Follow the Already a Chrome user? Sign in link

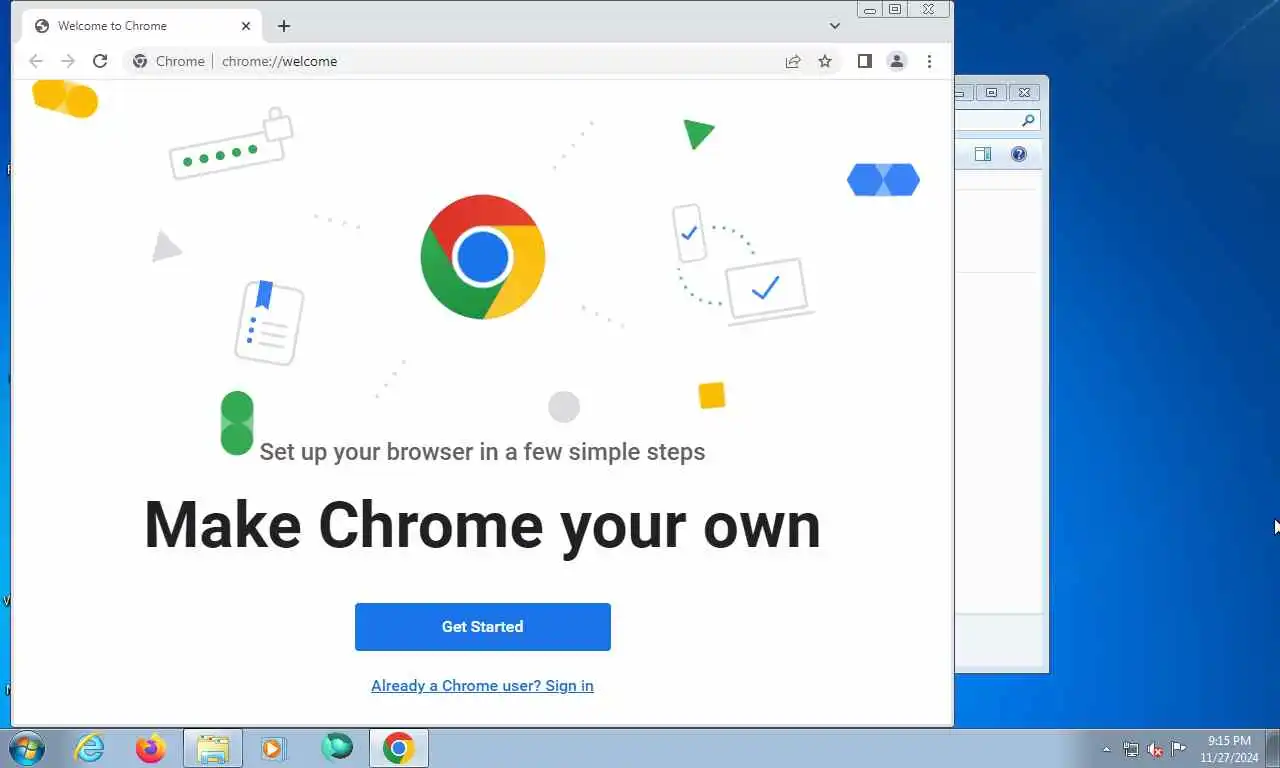point(482,686)
